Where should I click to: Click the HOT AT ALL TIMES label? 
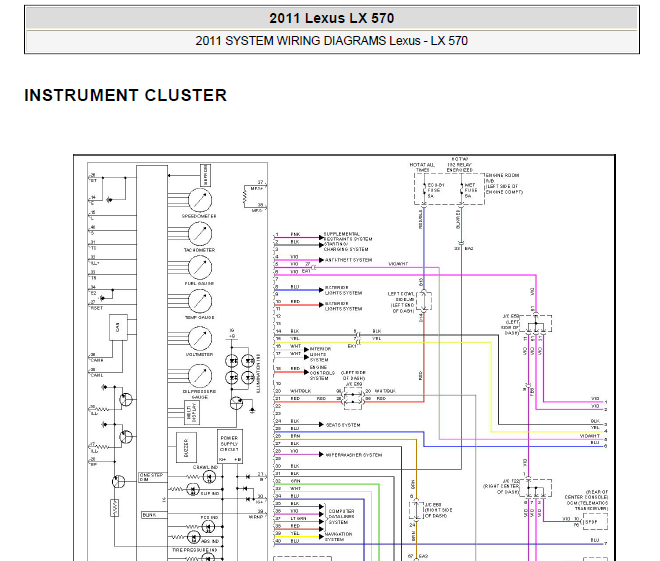(x=422, y=168)
